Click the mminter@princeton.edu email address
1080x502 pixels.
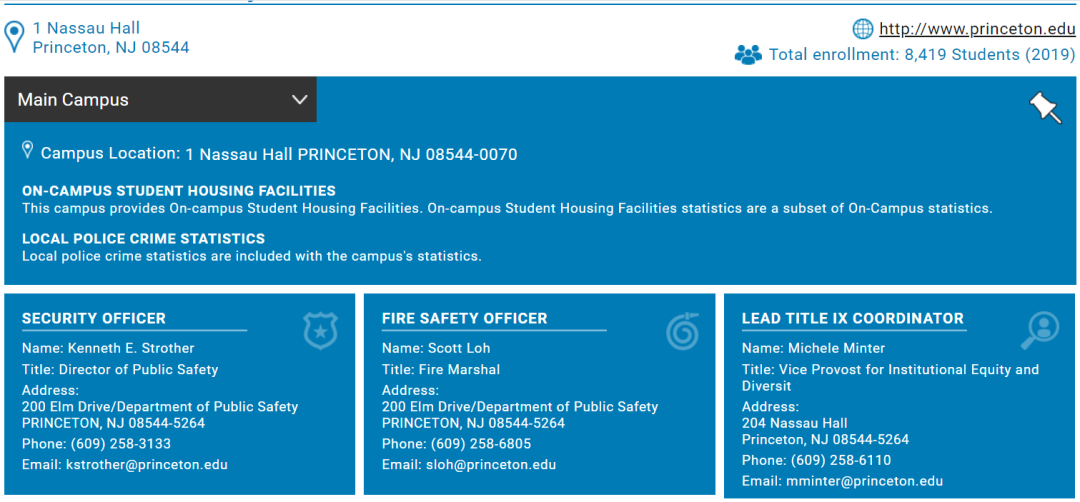pyautogui.click(x=867, y=482)
